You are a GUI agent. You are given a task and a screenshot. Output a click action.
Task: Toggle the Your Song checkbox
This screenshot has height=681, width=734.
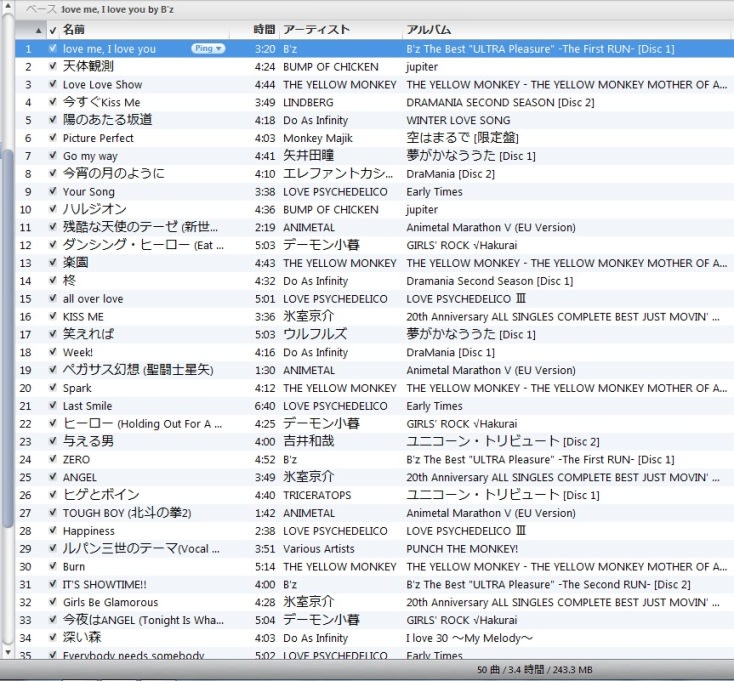[x=53, y=191]
